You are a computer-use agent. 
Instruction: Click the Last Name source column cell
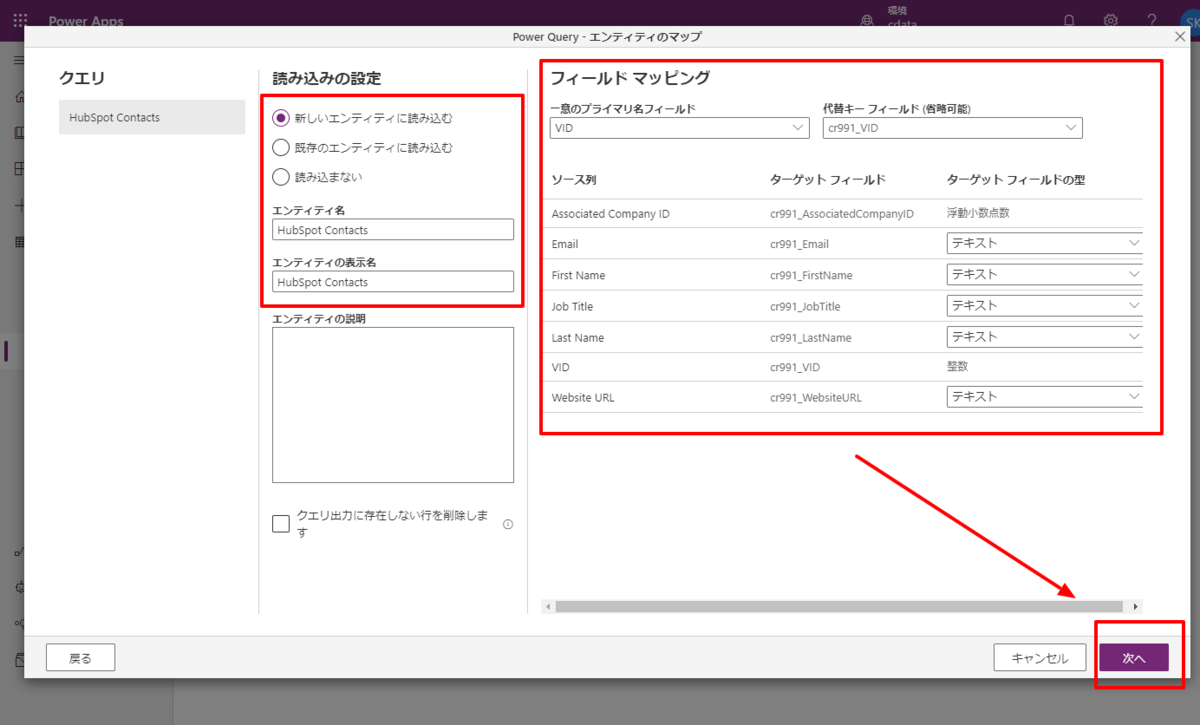click(578, 337)
